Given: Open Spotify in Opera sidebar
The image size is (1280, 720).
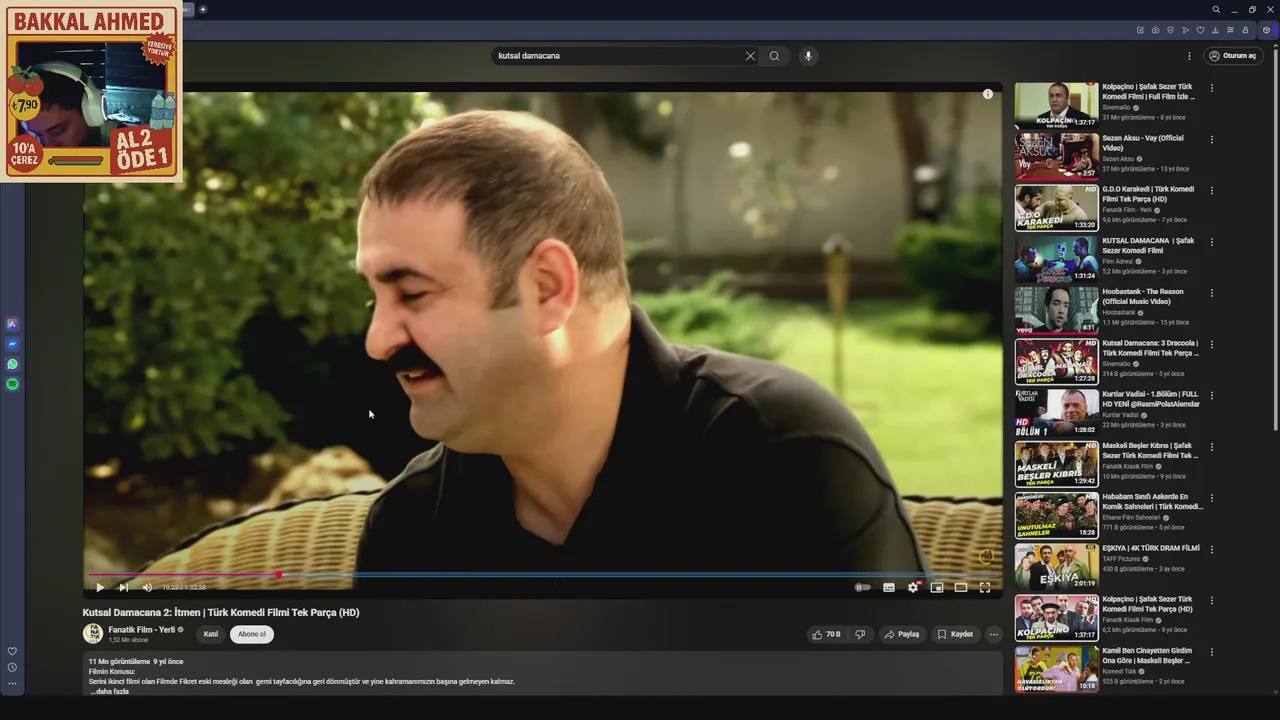Looking at the screenshot, I should (12, 384).
